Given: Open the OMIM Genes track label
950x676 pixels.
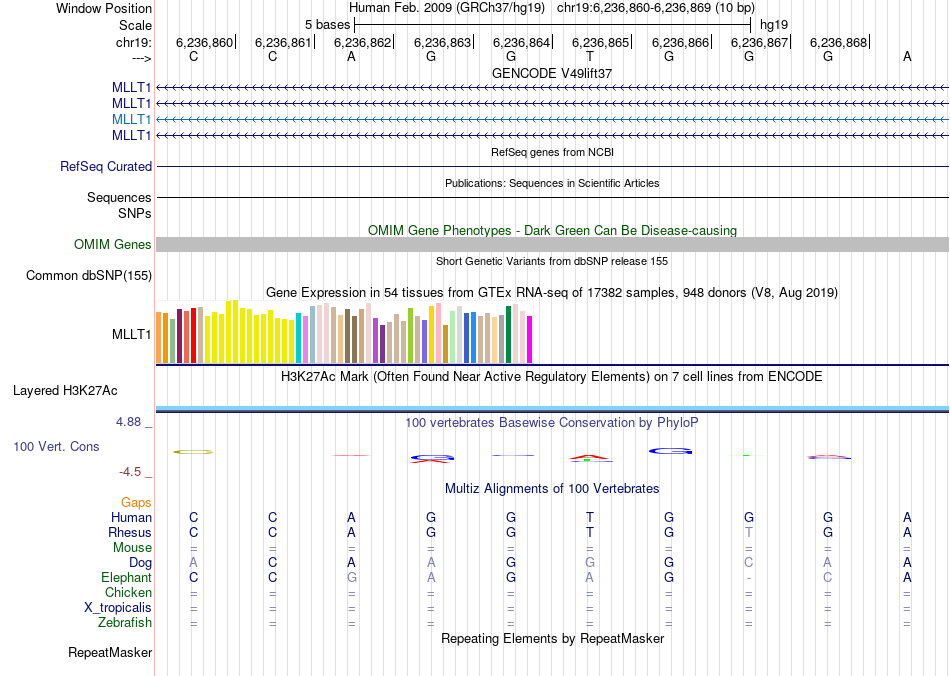Looking at the screenshot, I should point(113,245).
